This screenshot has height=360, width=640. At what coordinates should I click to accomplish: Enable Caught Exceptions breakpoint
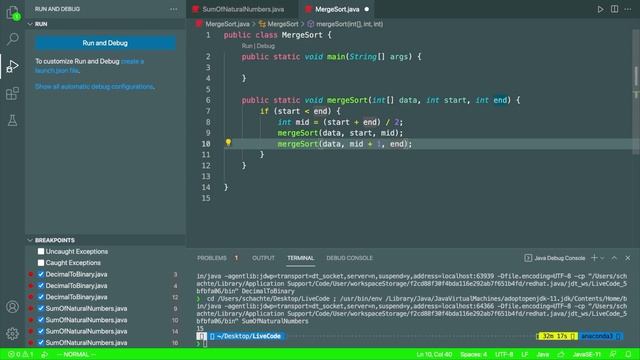point(41,263)
